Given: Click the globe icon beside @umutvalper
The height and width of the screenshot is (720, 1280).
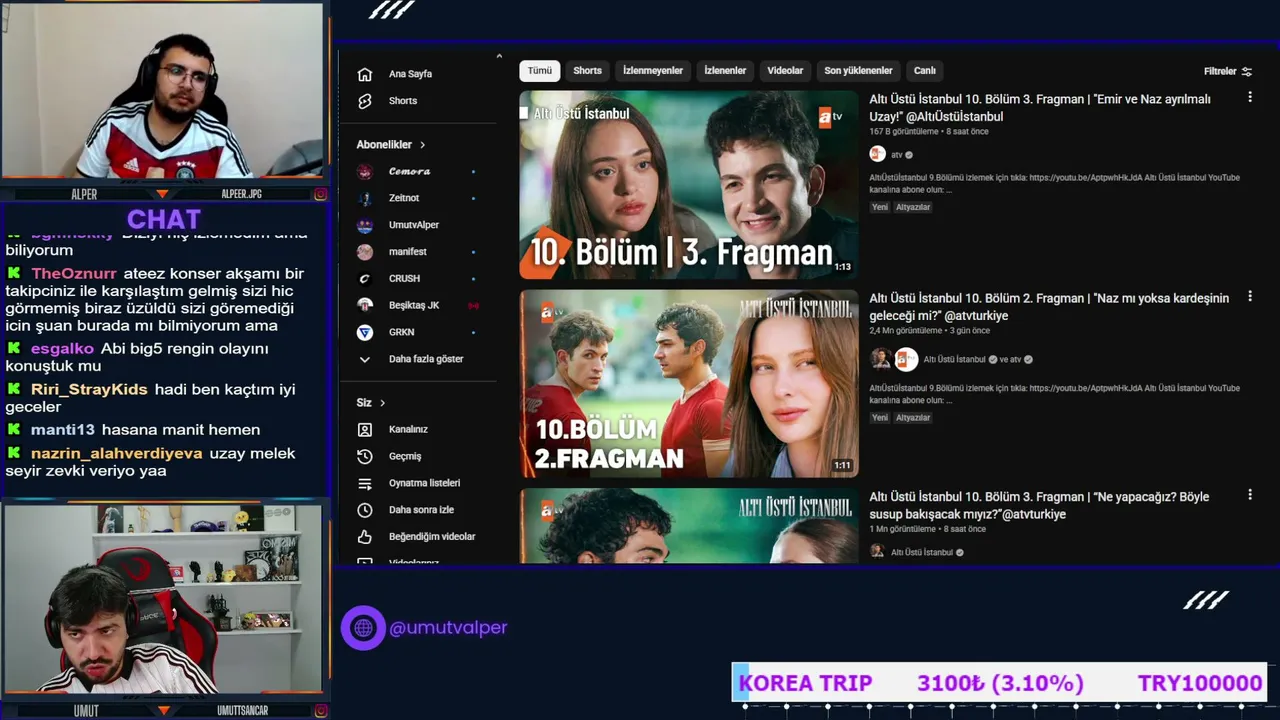Looking at the screenshot, I should pos(363,628).
